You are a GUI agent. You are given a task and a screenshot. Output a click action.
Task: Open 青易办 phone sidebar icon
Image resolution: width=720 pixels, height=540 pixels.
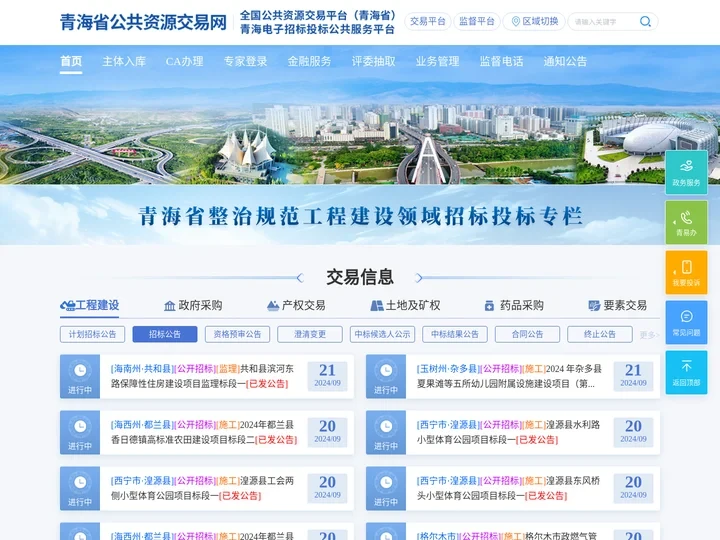686,217
